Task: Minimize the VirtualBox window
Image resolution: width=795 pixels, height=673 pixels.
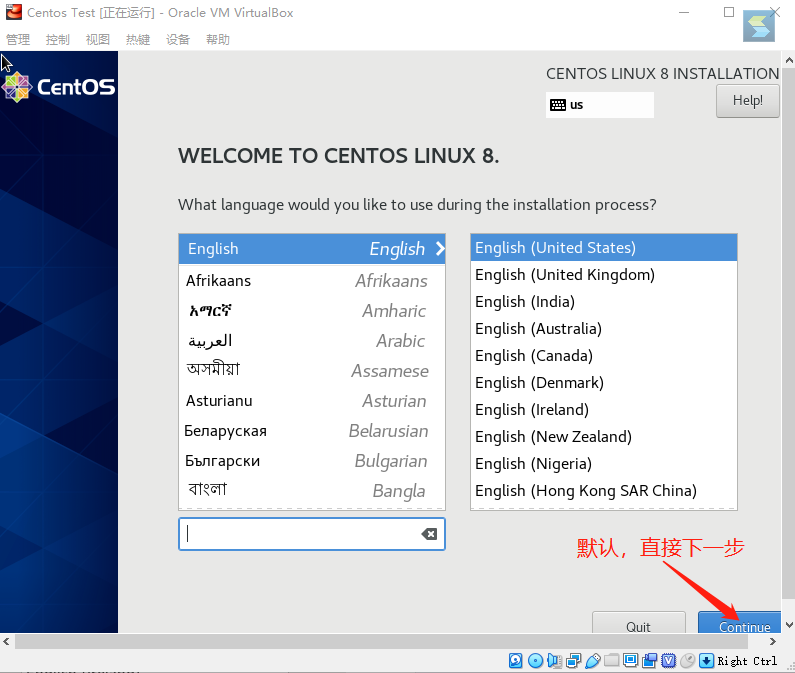Action: point(684,12)
